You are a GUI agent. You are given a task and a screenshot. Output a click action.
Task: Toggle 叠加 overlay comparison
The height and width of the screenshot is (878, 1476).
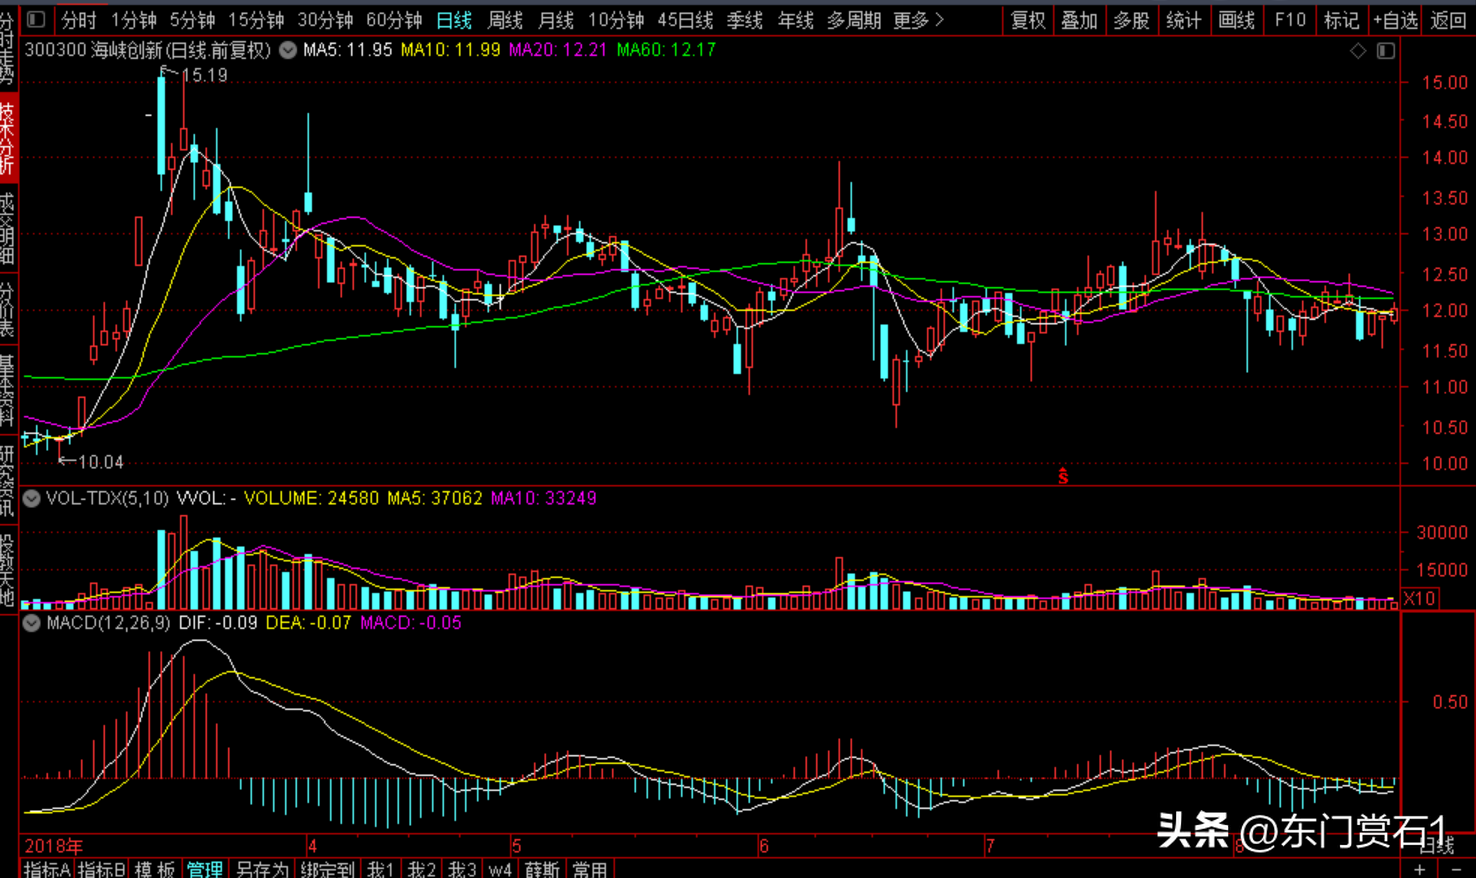click(x=1080, y=20)
